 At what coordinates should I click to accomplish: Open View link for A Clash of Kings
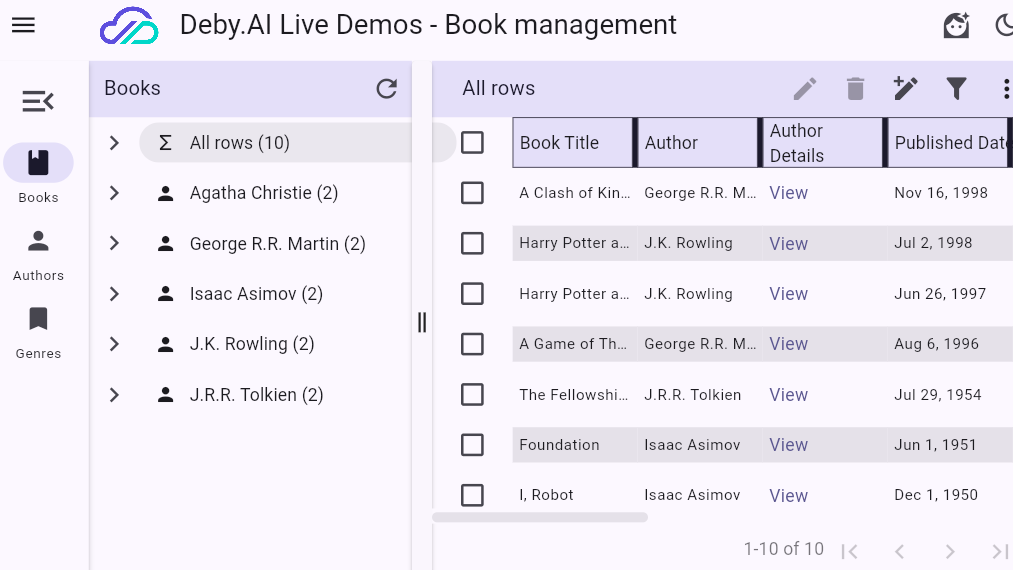788,193
